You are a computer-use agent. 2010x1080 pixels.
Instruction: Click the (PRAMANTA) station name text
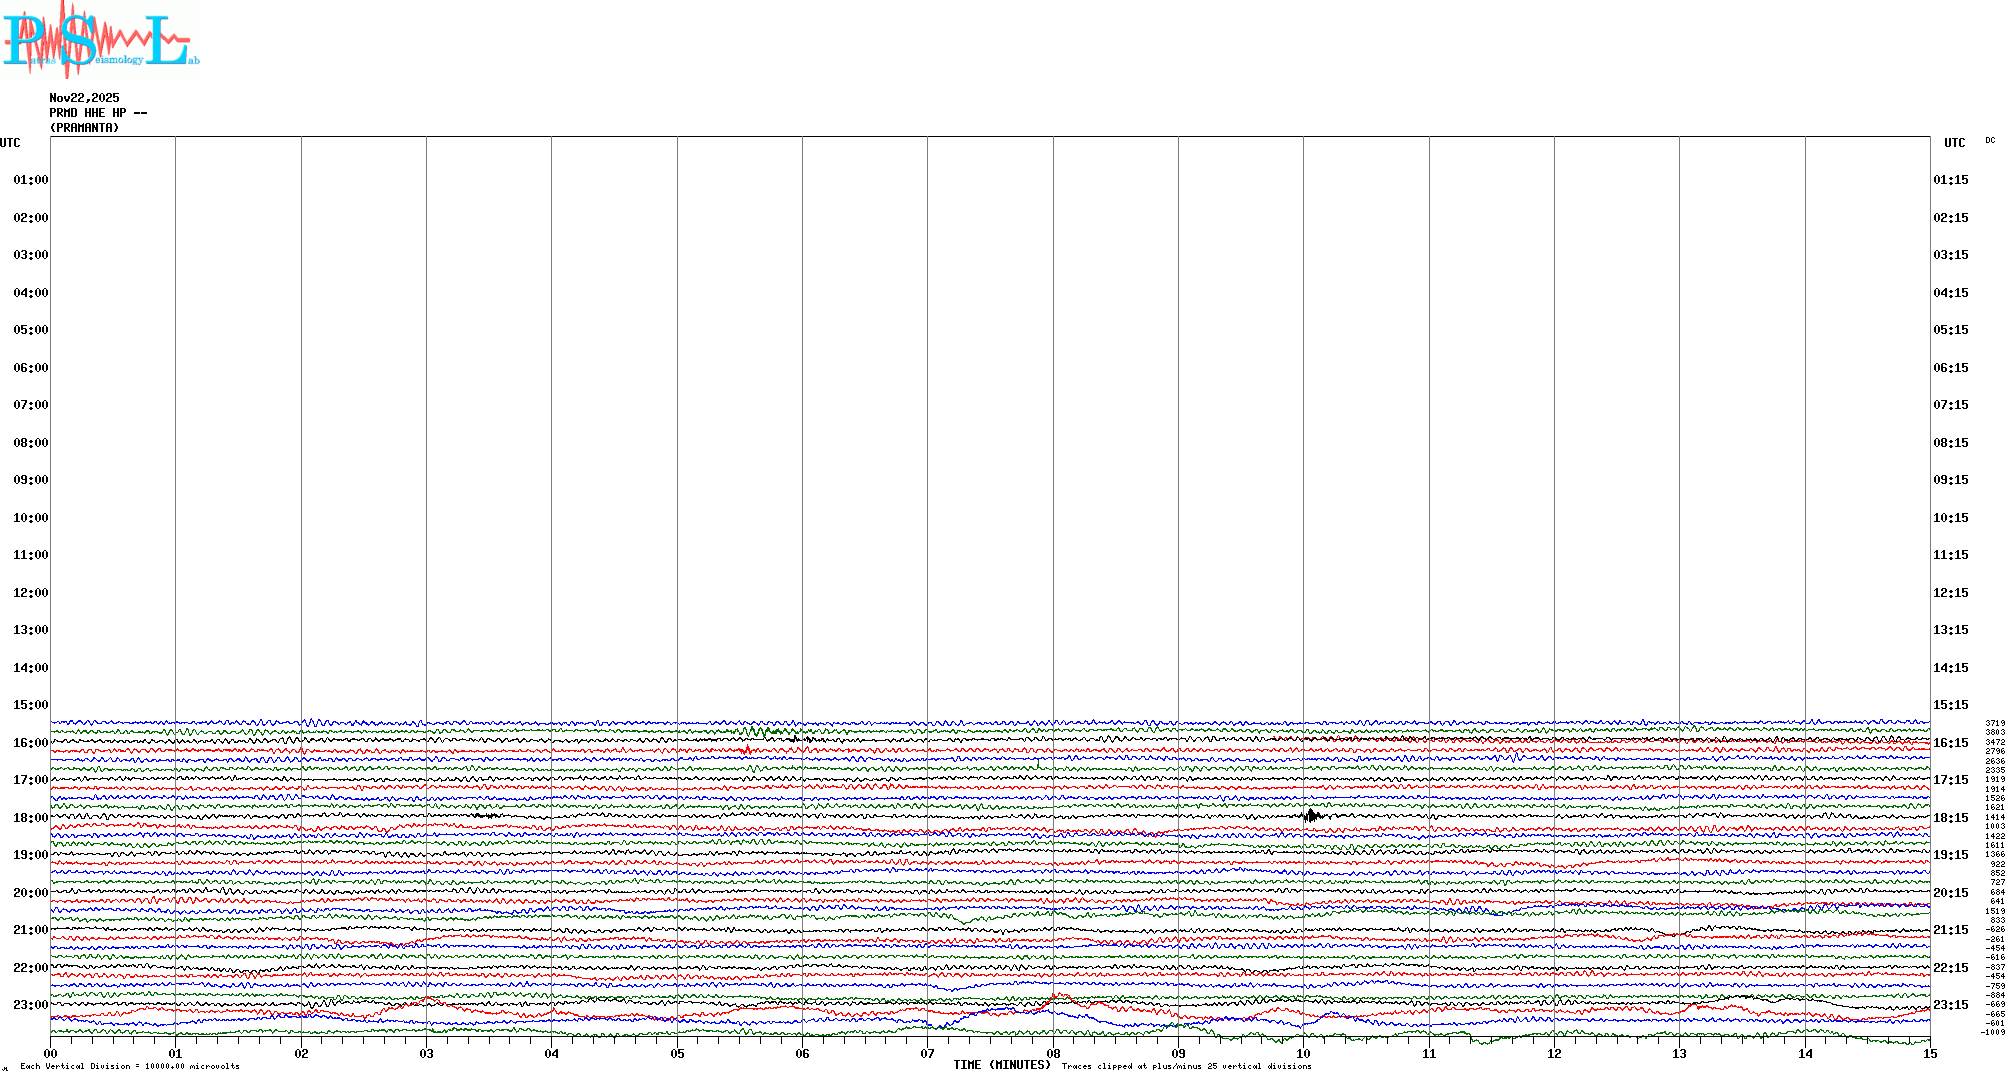(x=84, y=128)
